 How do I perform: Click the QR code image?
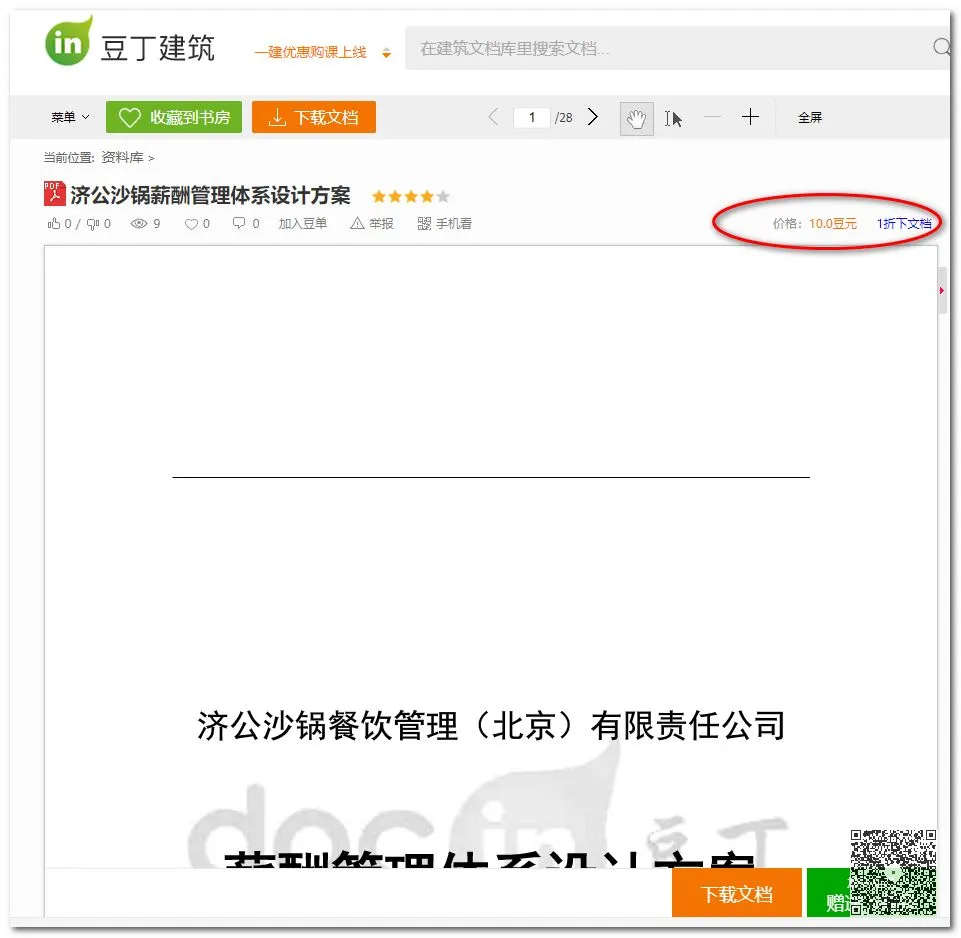pyautogui.click(x=893, y=872)
